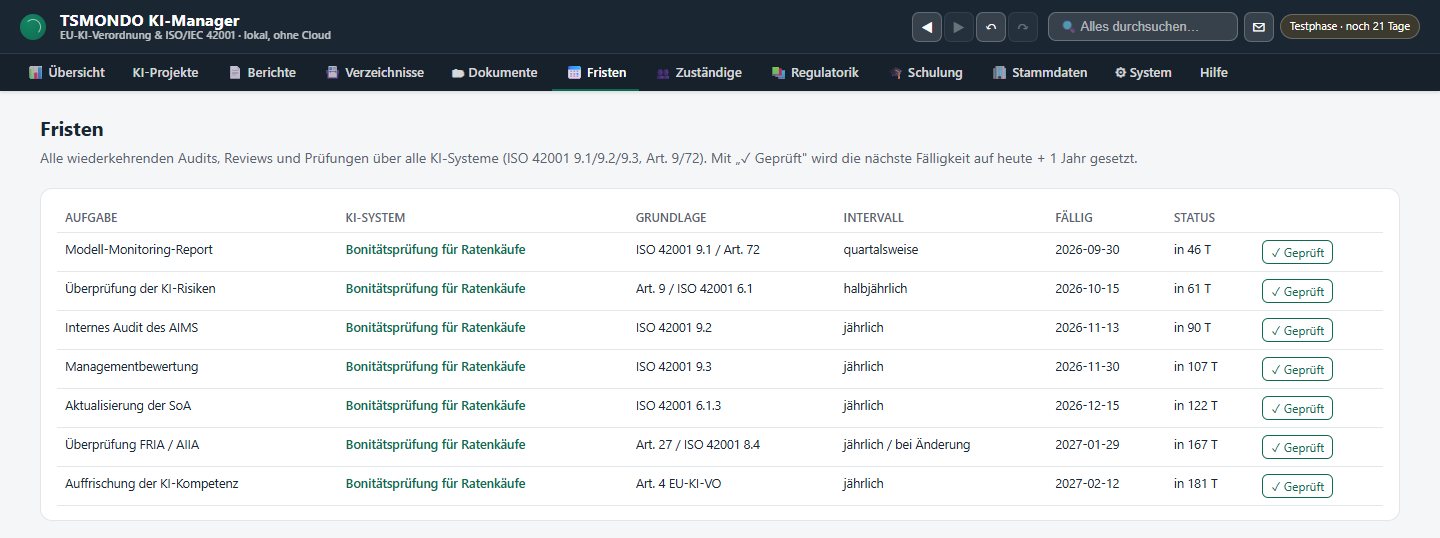The height and width of the screenshot is (538, 1440).
Task: Mark Internes Audit des AIMS as Geprüft
Action: (1297, 330)
